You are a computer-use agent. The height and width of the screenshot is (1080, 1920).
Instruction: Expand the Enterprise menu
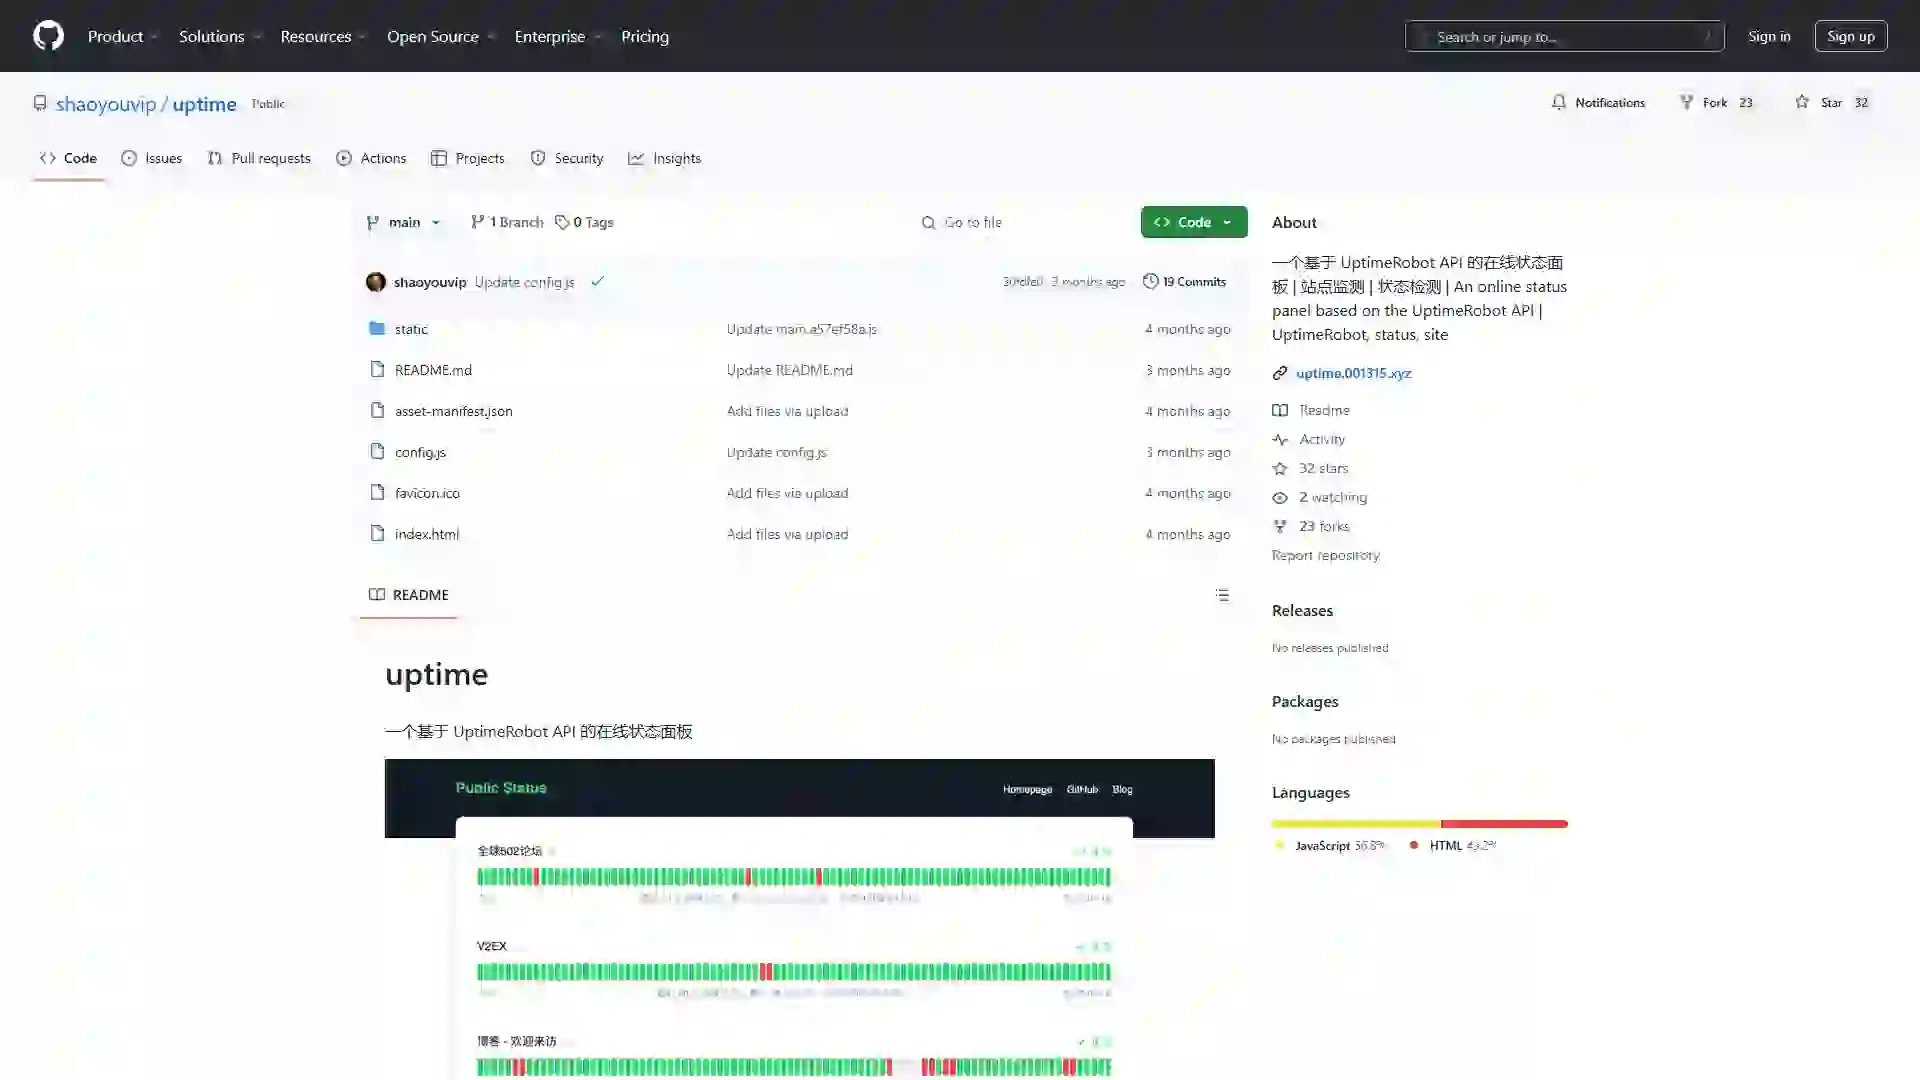pyautogui.click(x=557, y=36)
